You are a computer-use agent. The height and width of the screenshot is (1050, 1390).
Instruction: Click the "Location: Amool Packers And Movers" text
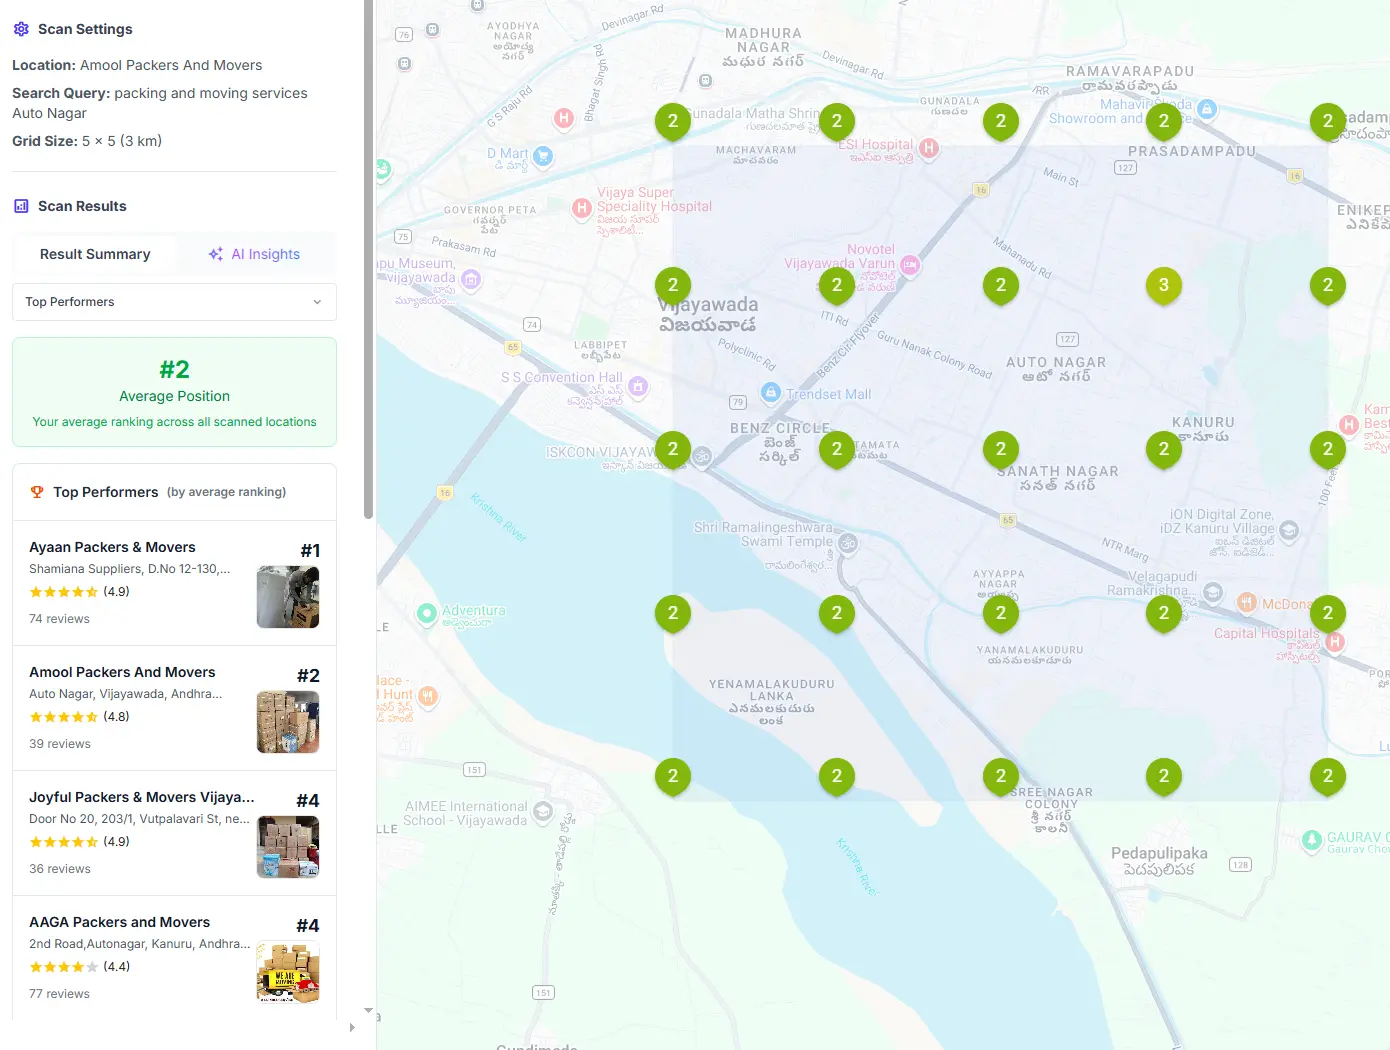[x=137, y=65]
